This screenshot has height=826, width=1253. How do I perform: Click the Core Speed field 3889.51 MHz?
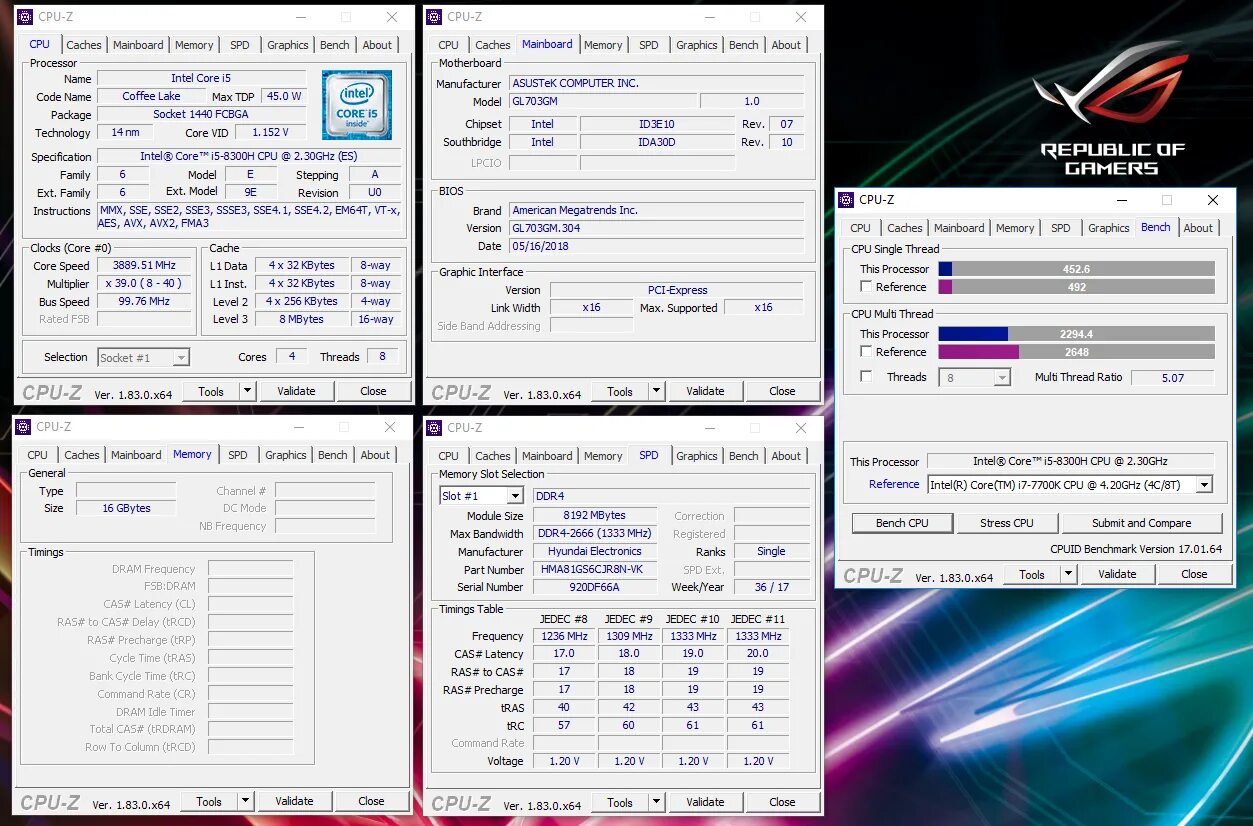tap(145, 266)
